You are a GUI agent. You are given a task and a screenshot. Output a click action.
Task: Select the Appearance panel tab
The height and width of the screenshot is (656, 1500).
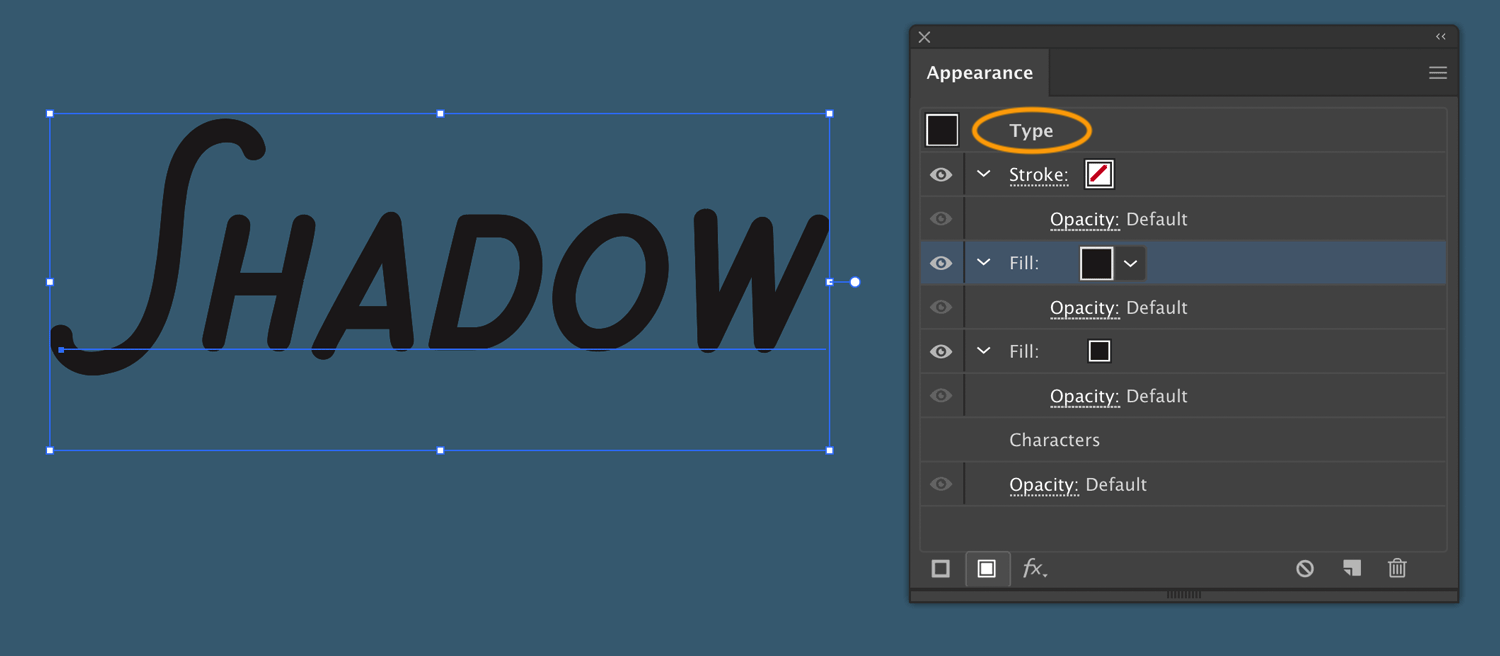980,72
